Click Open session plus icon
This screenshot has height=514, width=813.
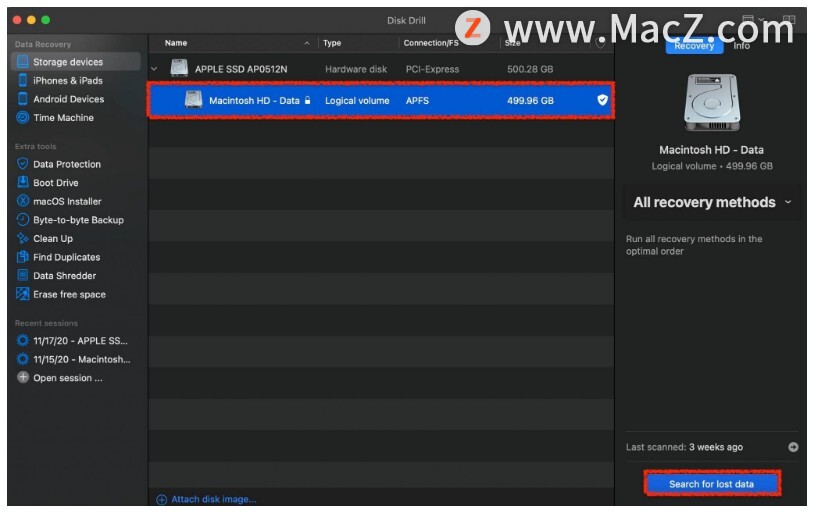(23, 377)
